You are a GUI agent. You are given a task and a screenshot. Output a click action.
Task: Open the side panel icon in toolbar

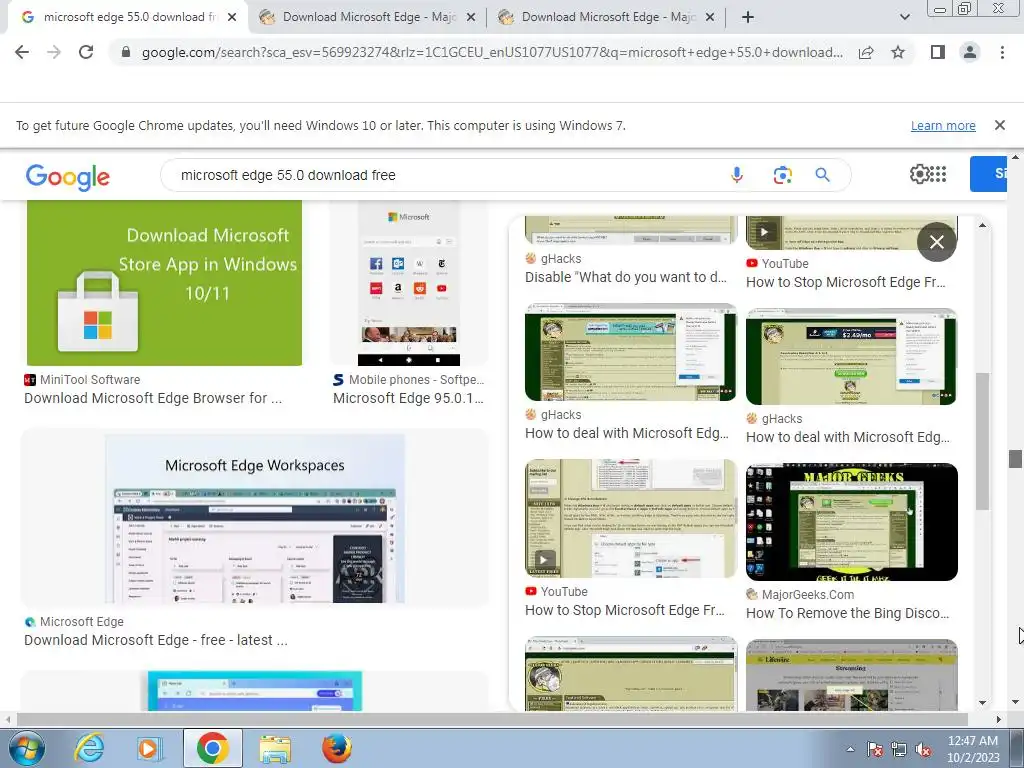[x=938, y=52]
